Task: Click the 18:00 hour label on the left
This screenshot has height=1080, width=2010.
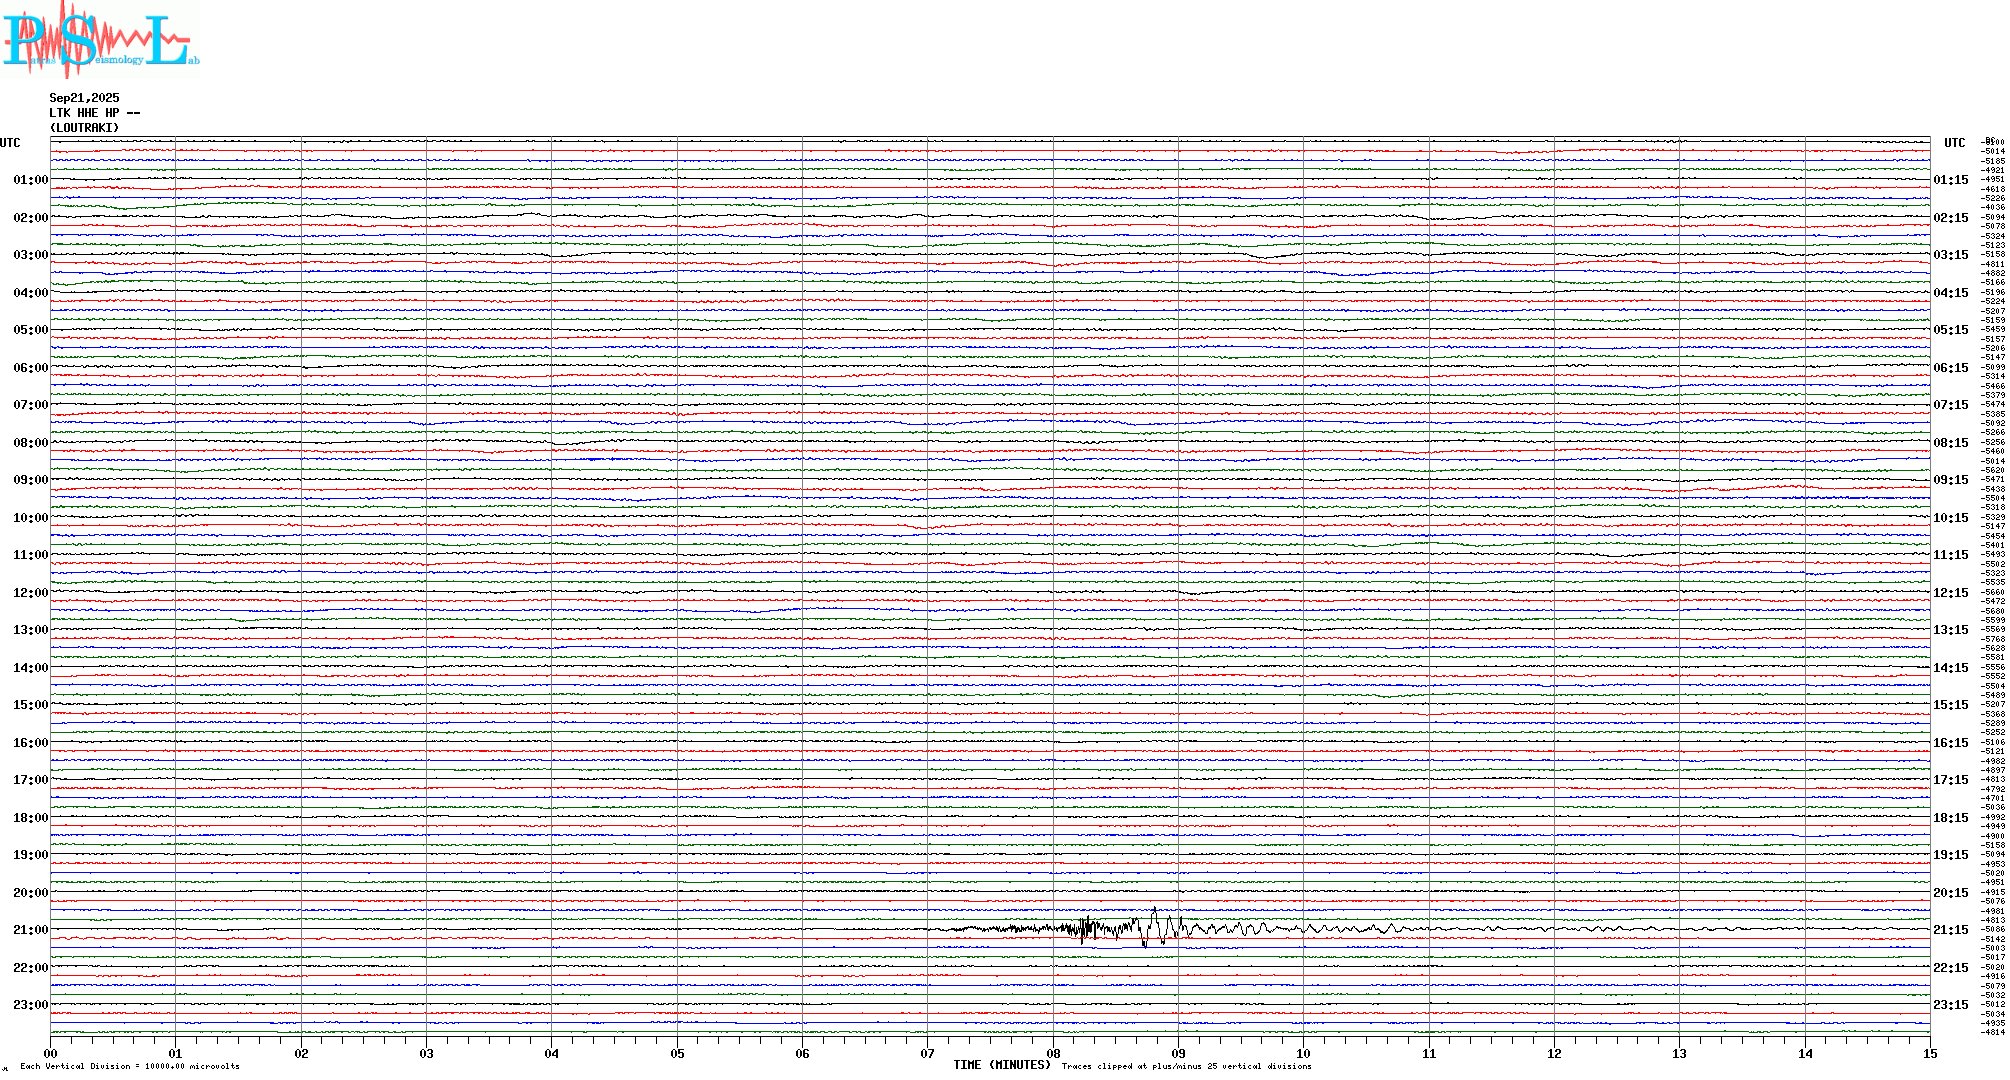Action: click(x=31, y=818)
